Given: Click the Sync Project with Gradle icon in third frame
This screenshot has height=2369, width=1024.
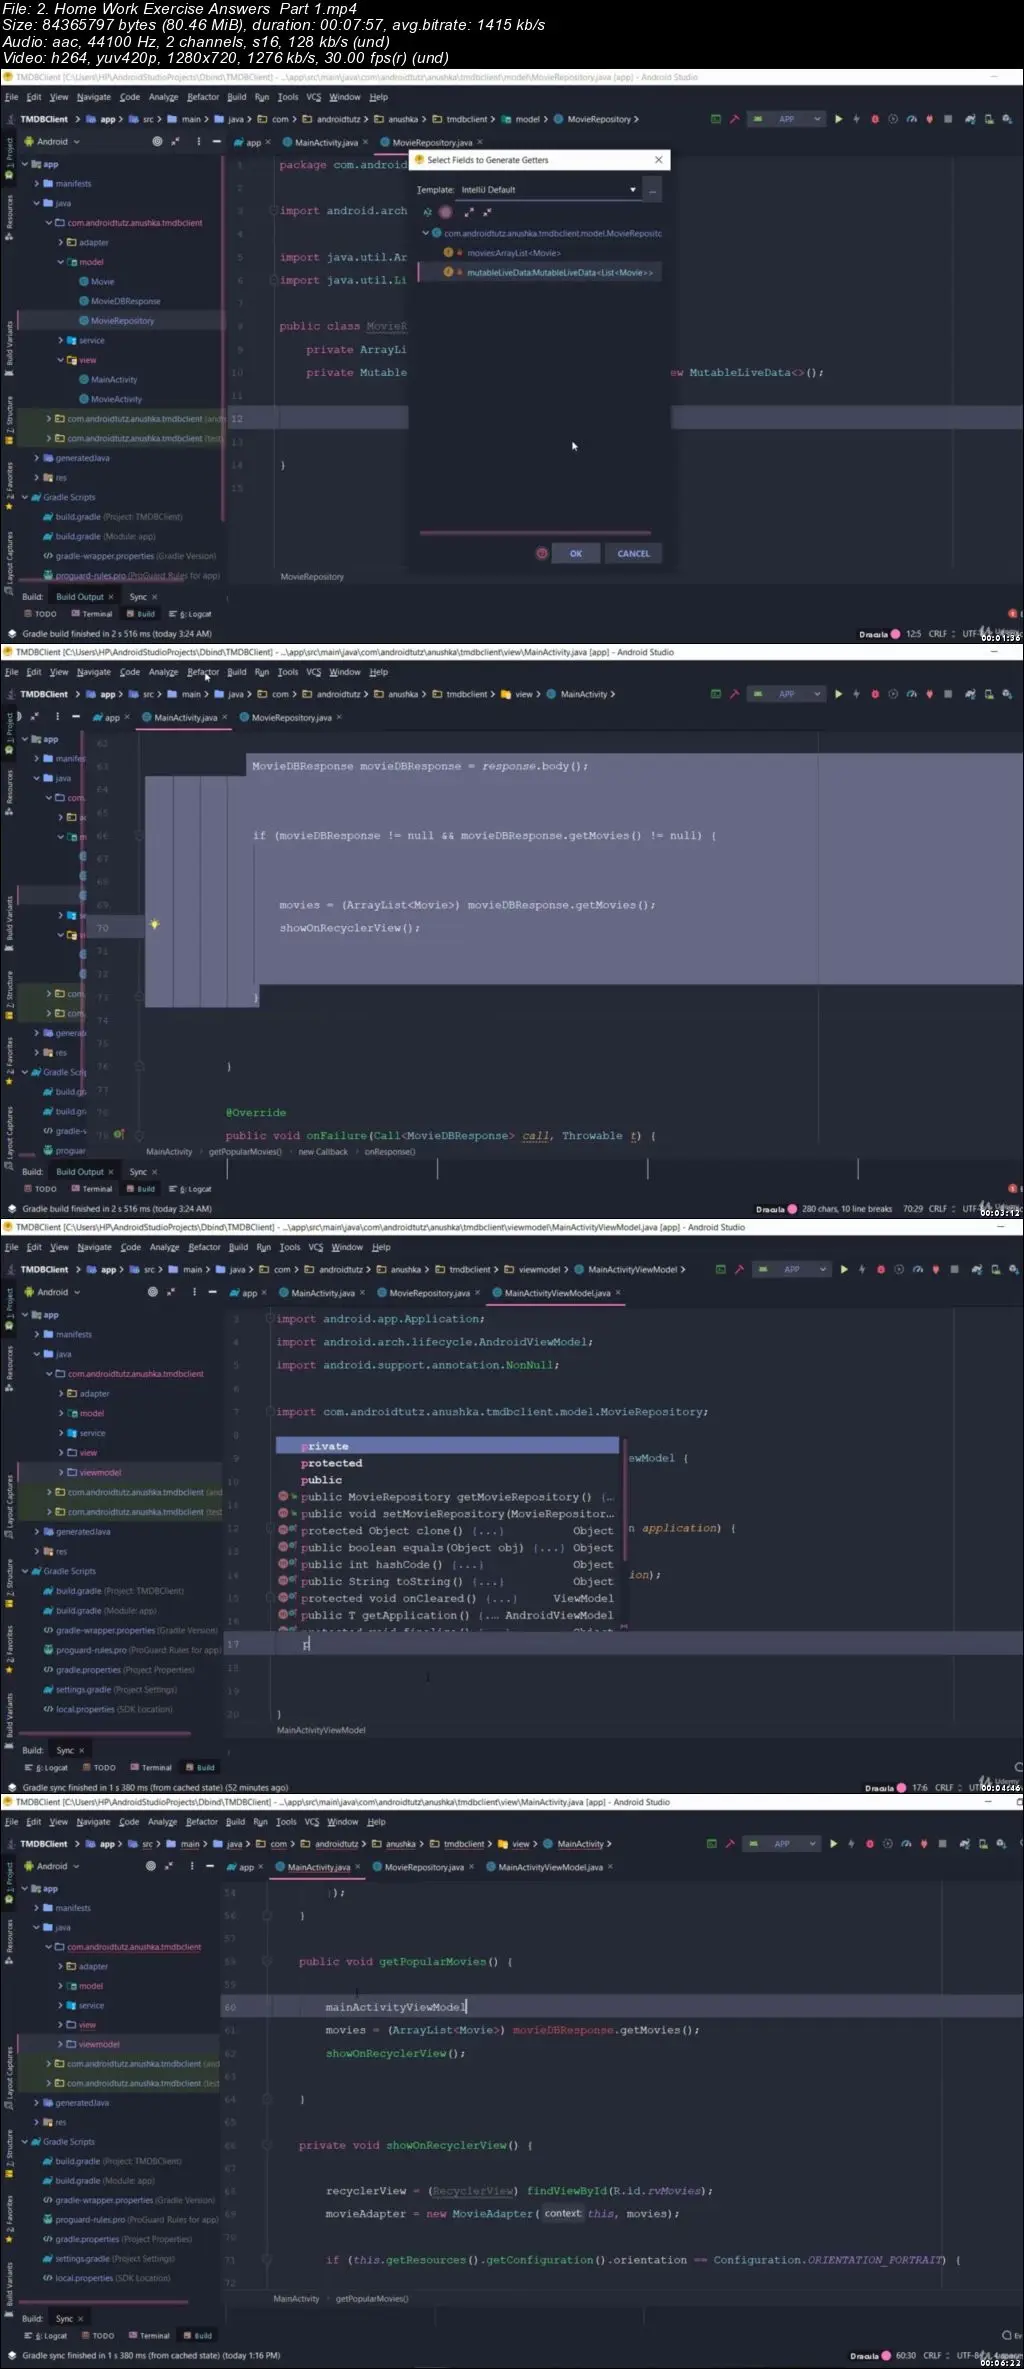Looking at the screenshot, I should point(976,1269).
